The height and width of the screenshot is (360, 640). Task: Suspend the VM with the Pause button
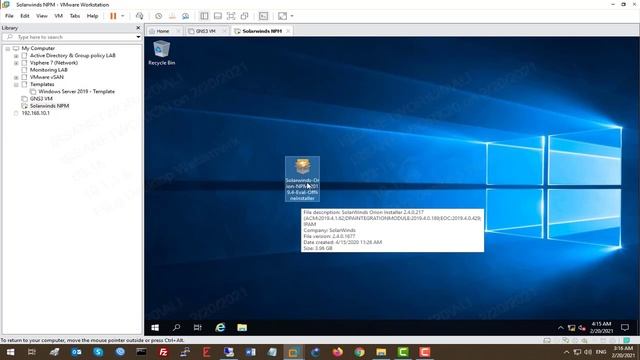tap(113, 16)
